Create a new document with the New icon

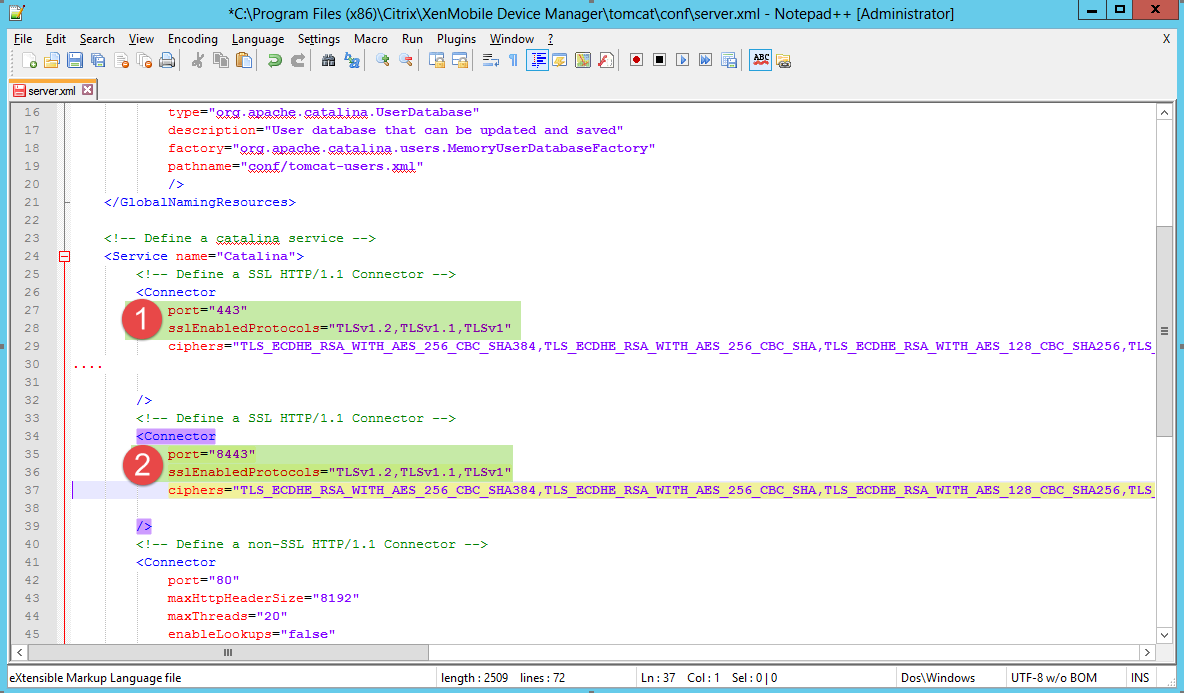point(29,60)
